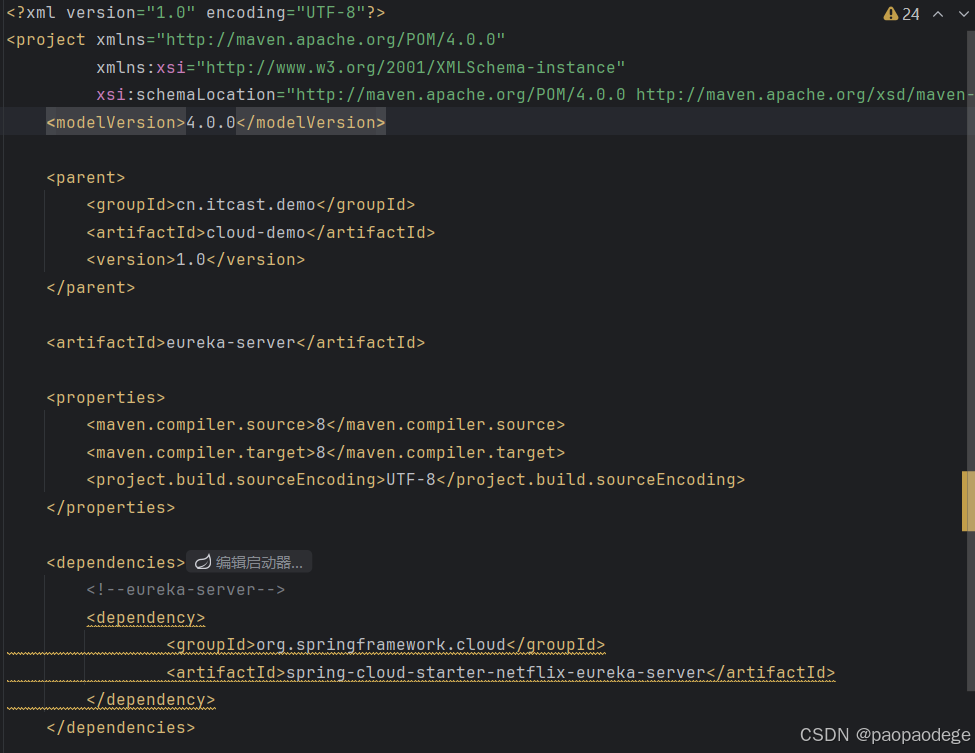Click the closing parent tag
975x753 pixels.
pyautogui.click(x=91, y=287)
